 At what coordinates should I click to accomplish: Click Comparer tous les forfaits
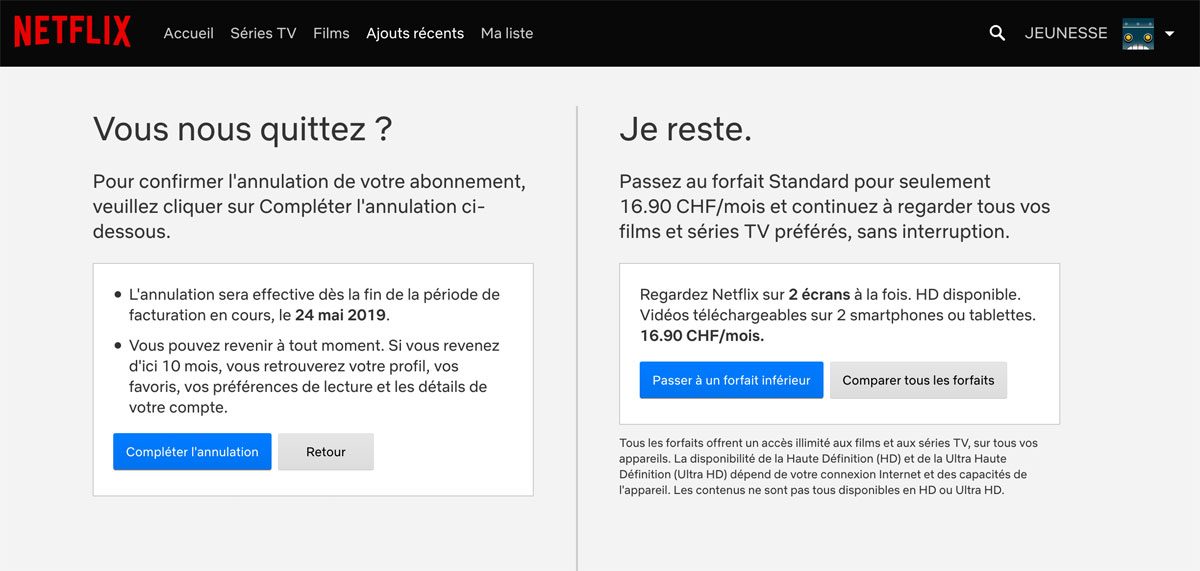918,380
